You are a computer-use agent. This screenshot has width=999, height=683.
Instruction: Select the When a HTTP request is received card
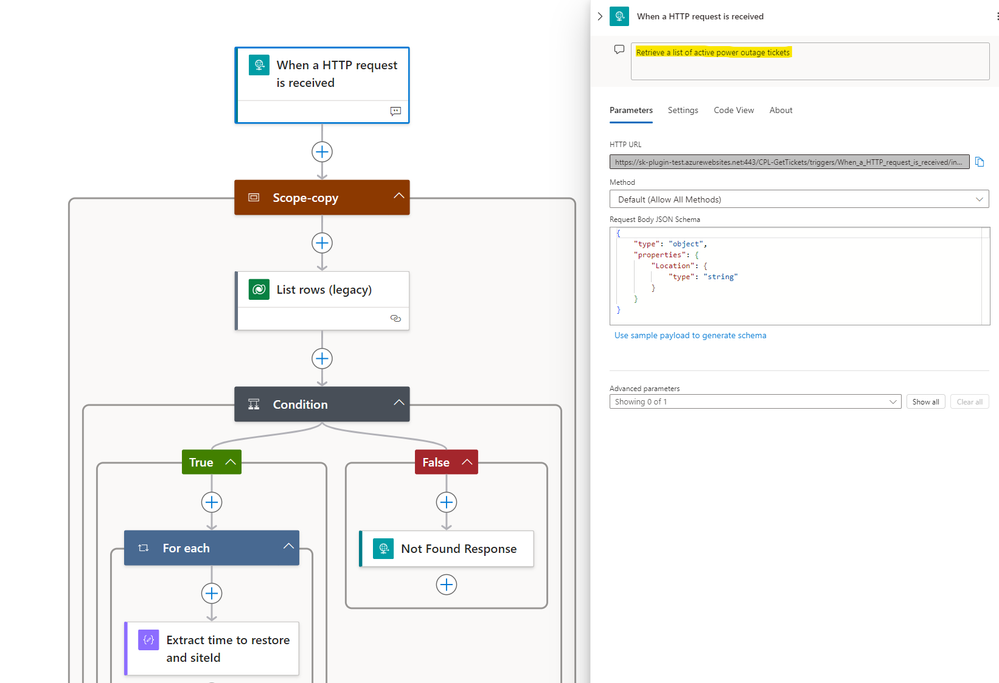pos(322,85)
